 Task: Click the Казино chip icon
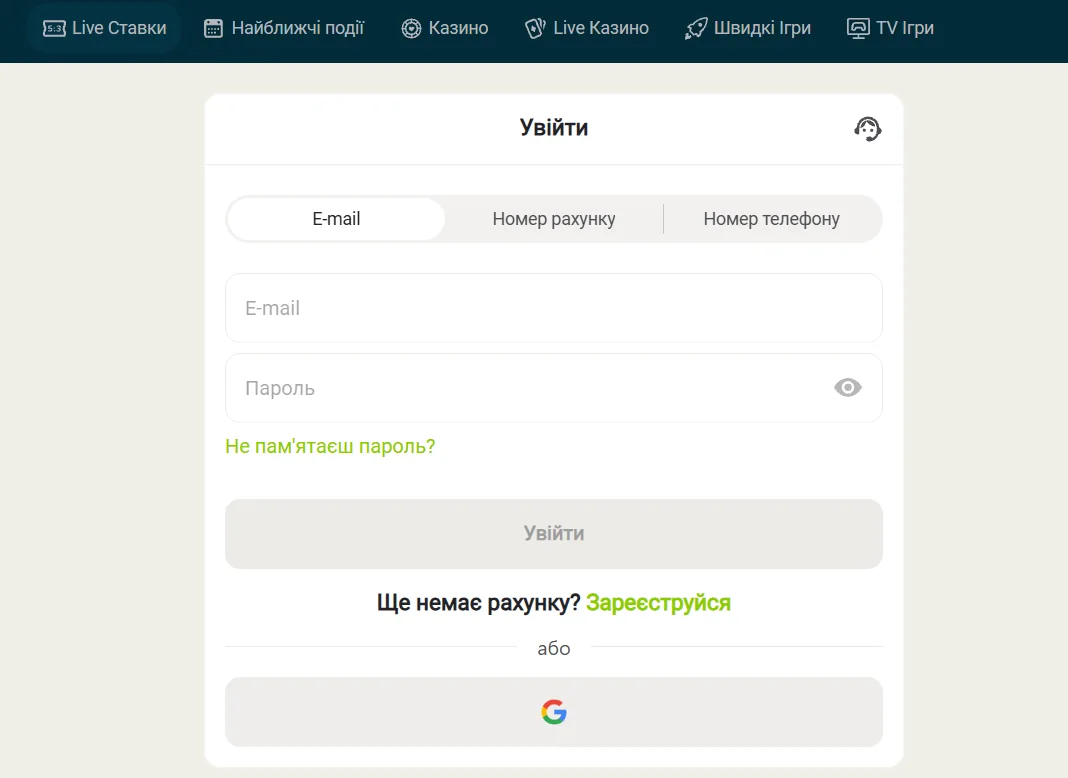(411, 28)
